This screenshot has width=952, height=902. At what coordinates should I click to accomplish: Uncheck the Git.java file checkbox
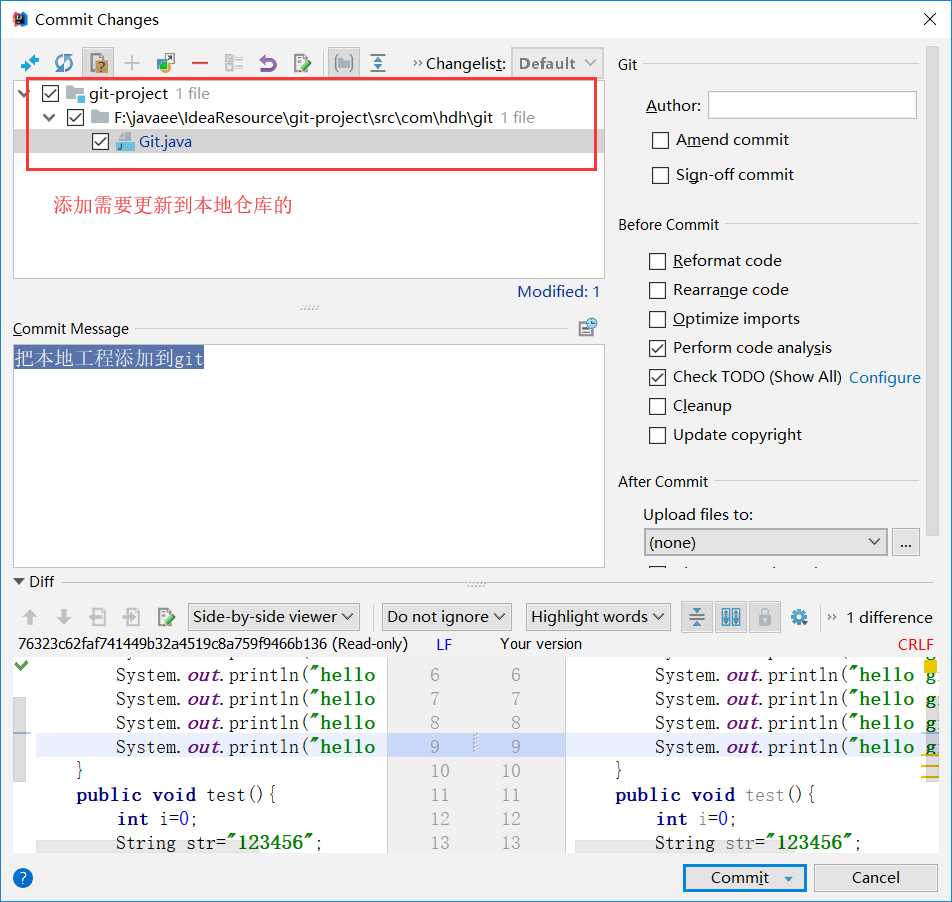[100, 141]
